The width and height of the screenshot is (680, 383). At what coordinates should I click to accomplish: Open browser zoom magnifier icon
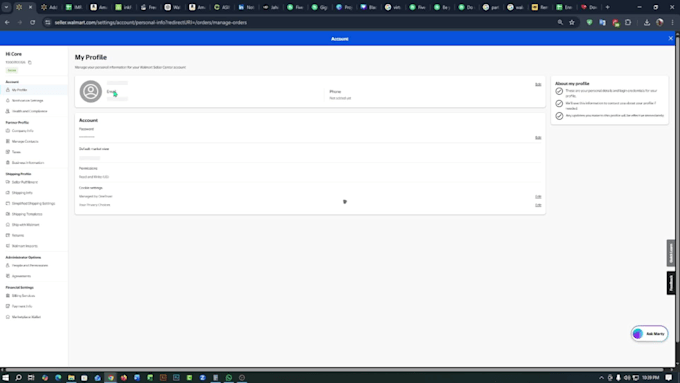560,23
